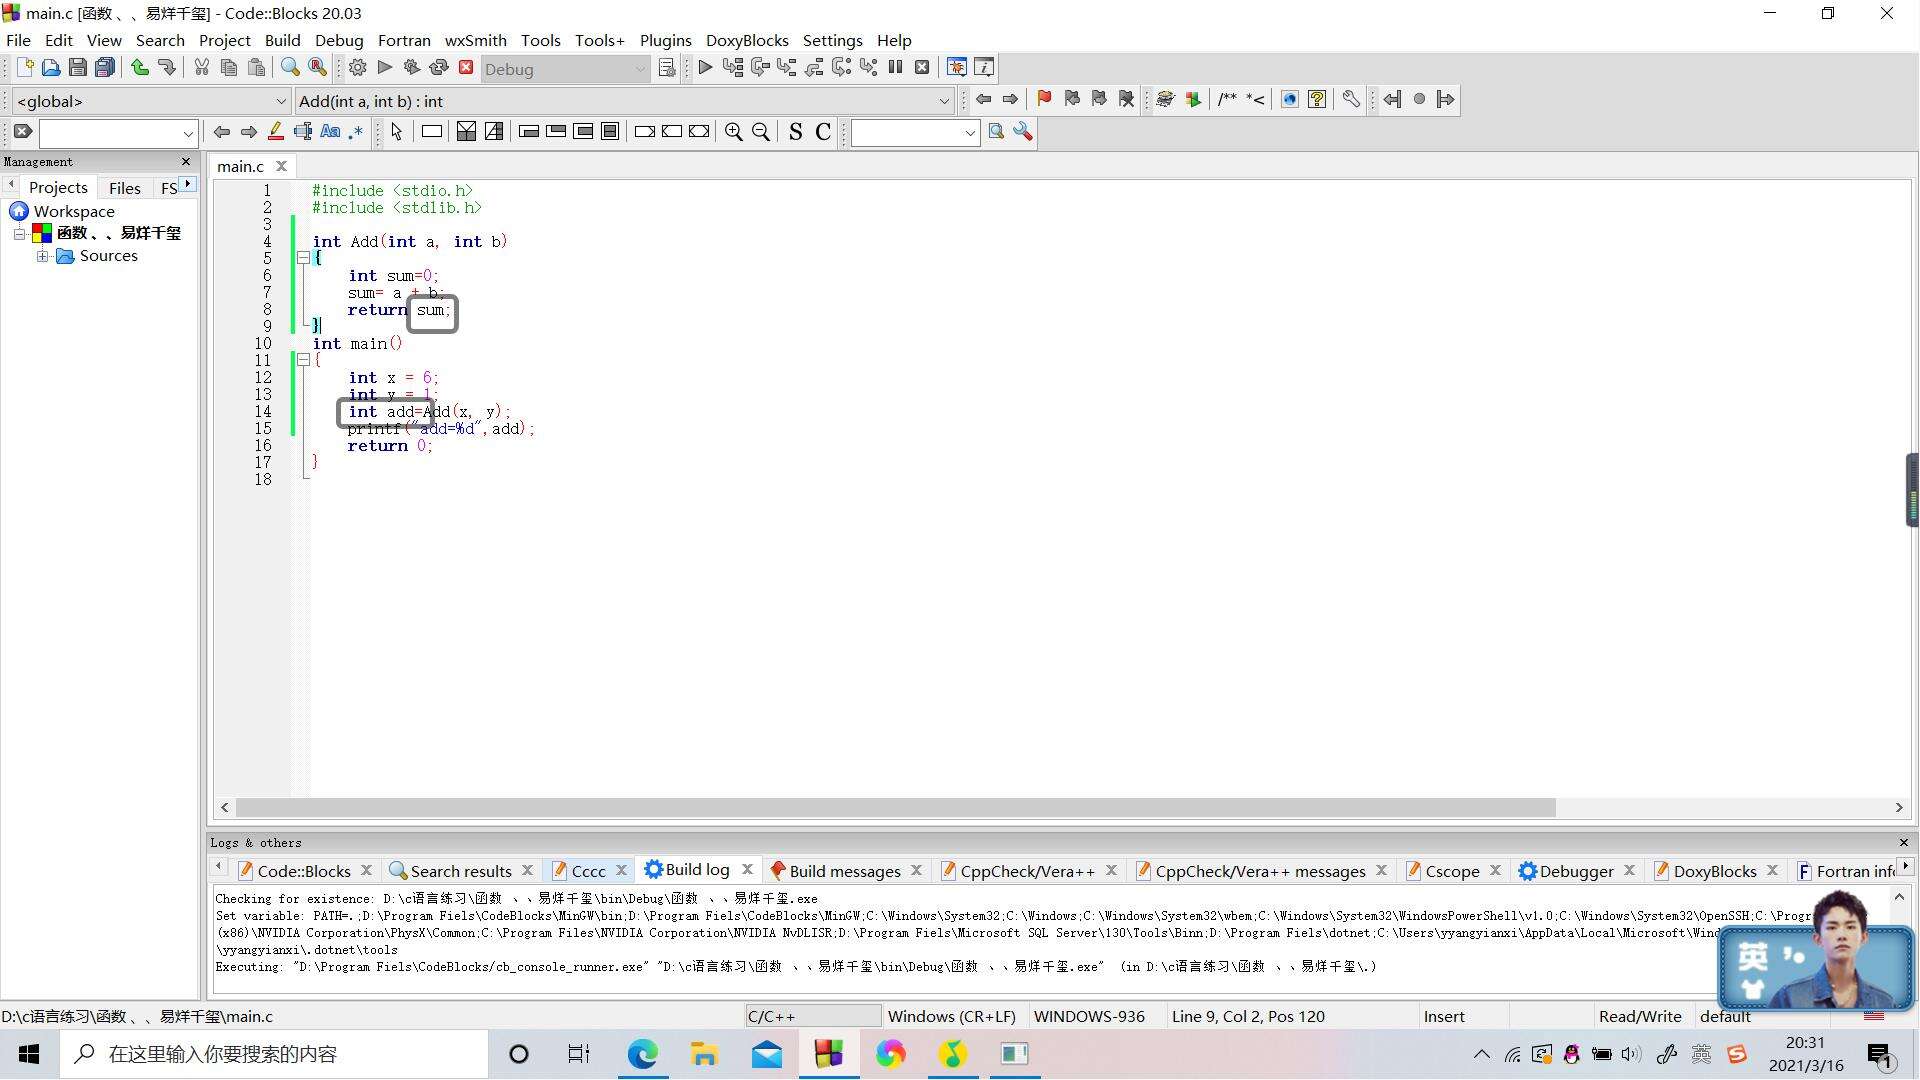Switch to the Build messages tab
The width and height of the screenshot is (1920, 1080).
844,871
